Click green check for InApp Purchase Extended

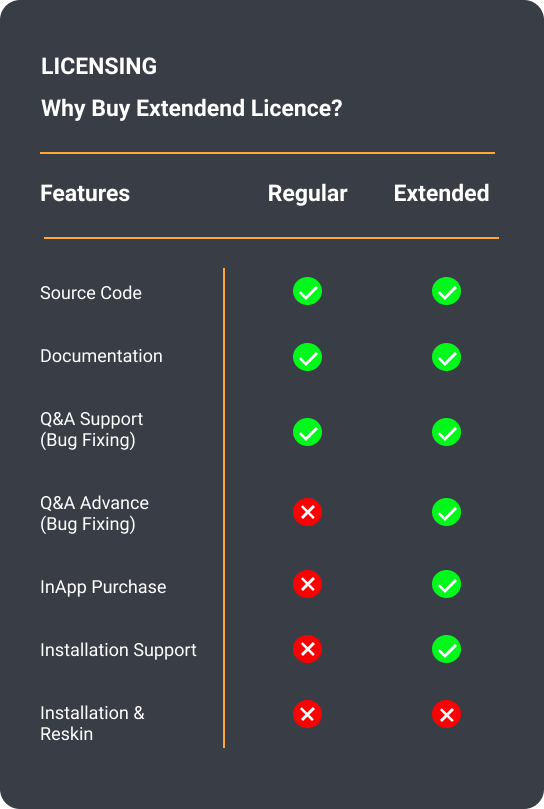[446, 584]
